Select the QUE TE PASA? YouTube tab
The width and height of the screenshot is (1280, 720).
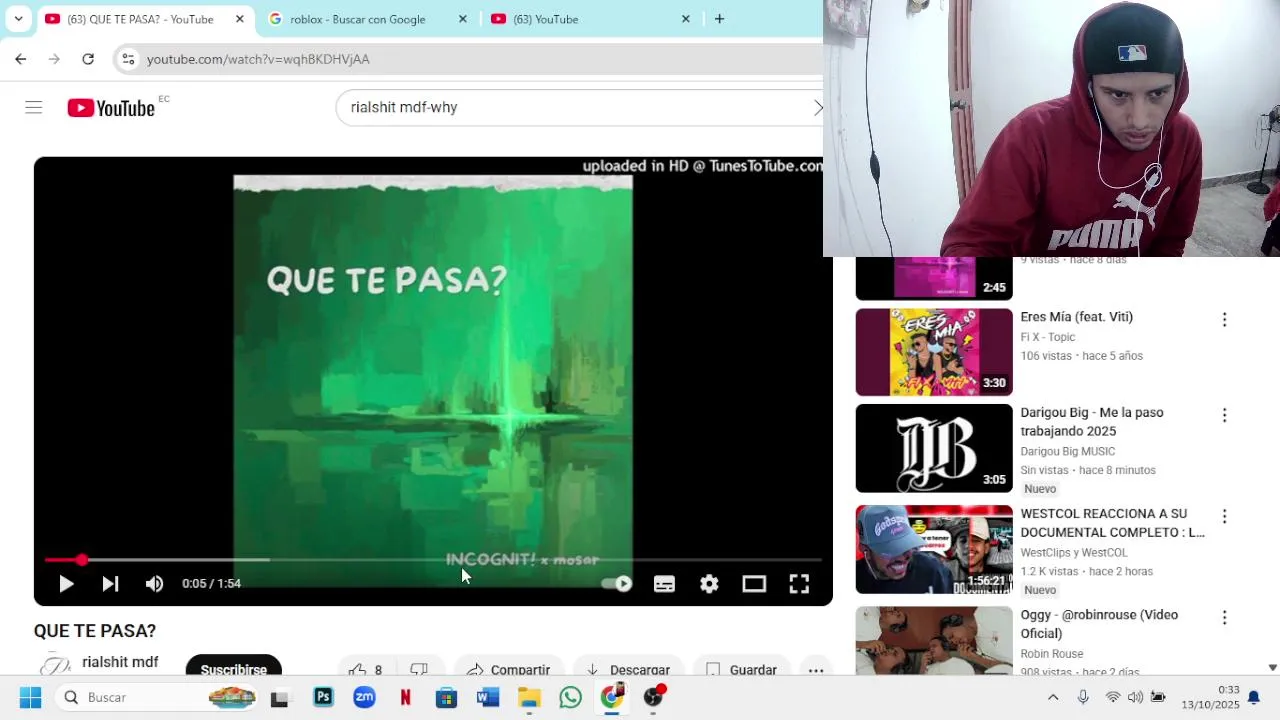pyautogui.click(x=140, y=19)
